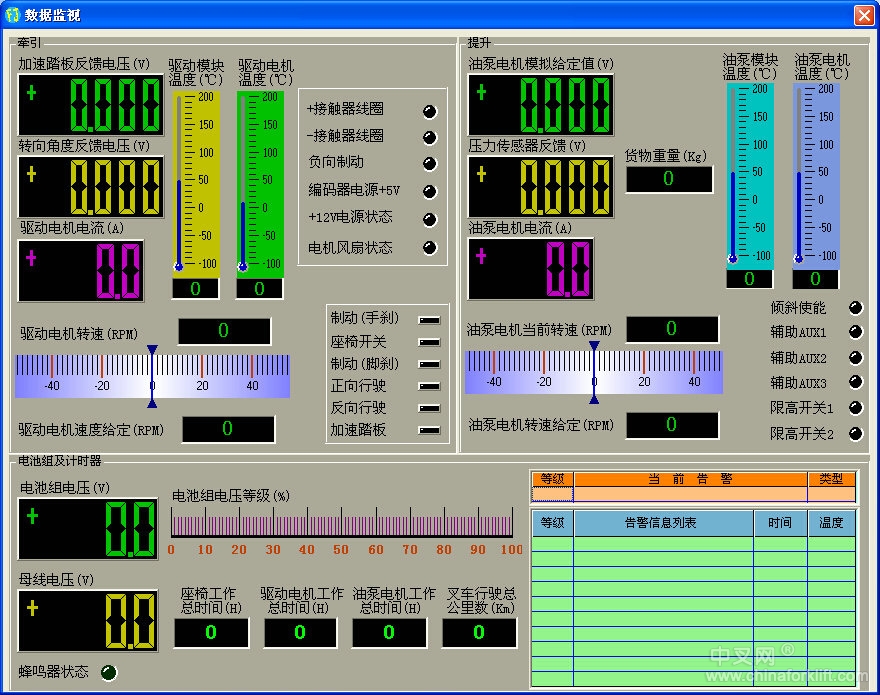
Task: Toggle the 加速踏板 accelerator indicator
Action: click(x=429, y=431)
